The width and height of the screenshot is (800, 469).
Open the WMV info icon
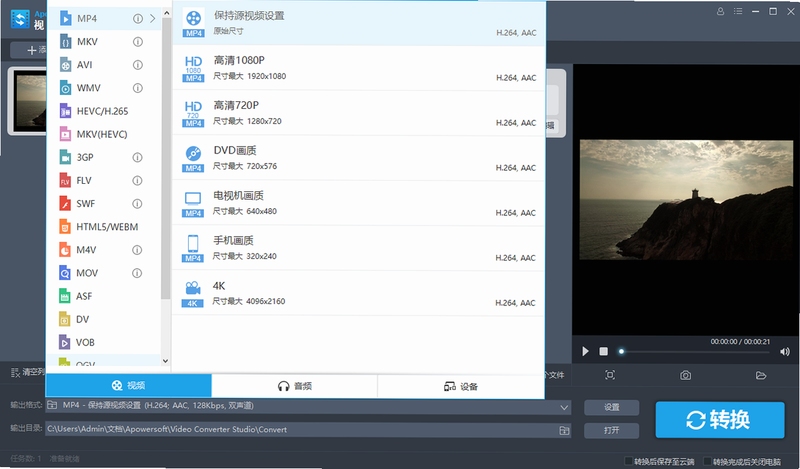[138, 88]
